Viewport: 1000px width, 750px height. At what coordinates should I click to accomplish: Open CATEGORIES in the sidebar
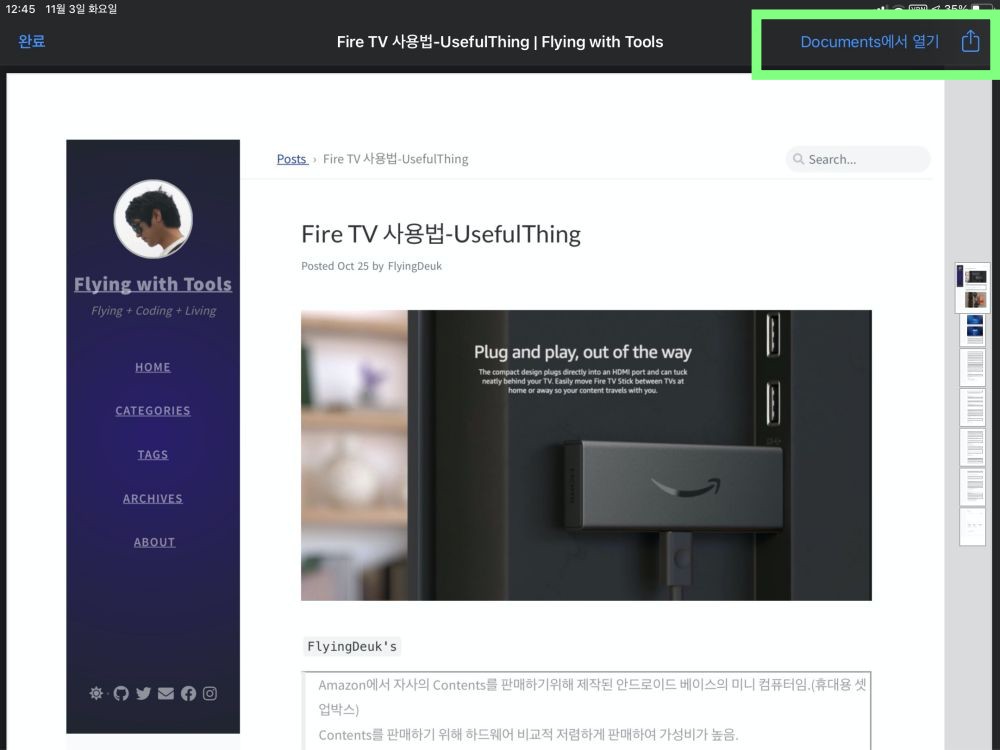(x=153, y=411)
